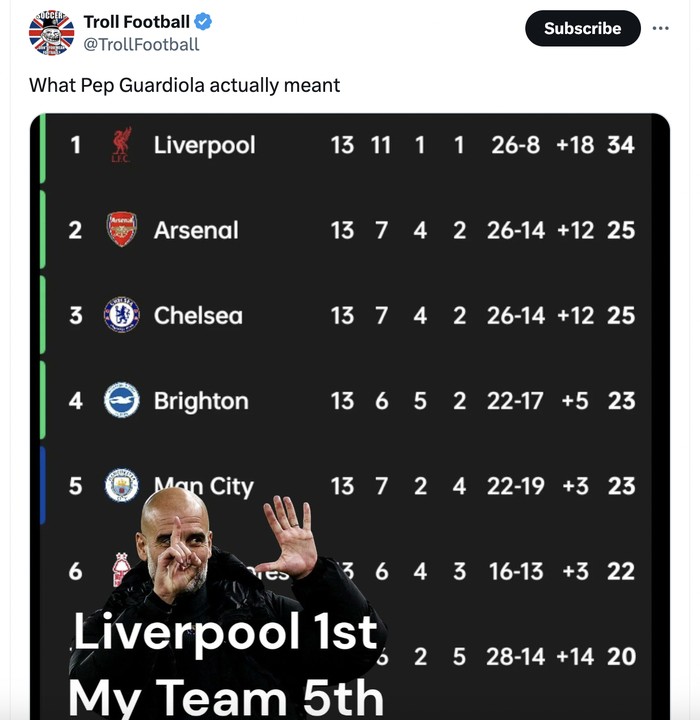The width and height of the screenshot is (700, 720).
Task: Click the Brighton team name
Action: [201, 401]
